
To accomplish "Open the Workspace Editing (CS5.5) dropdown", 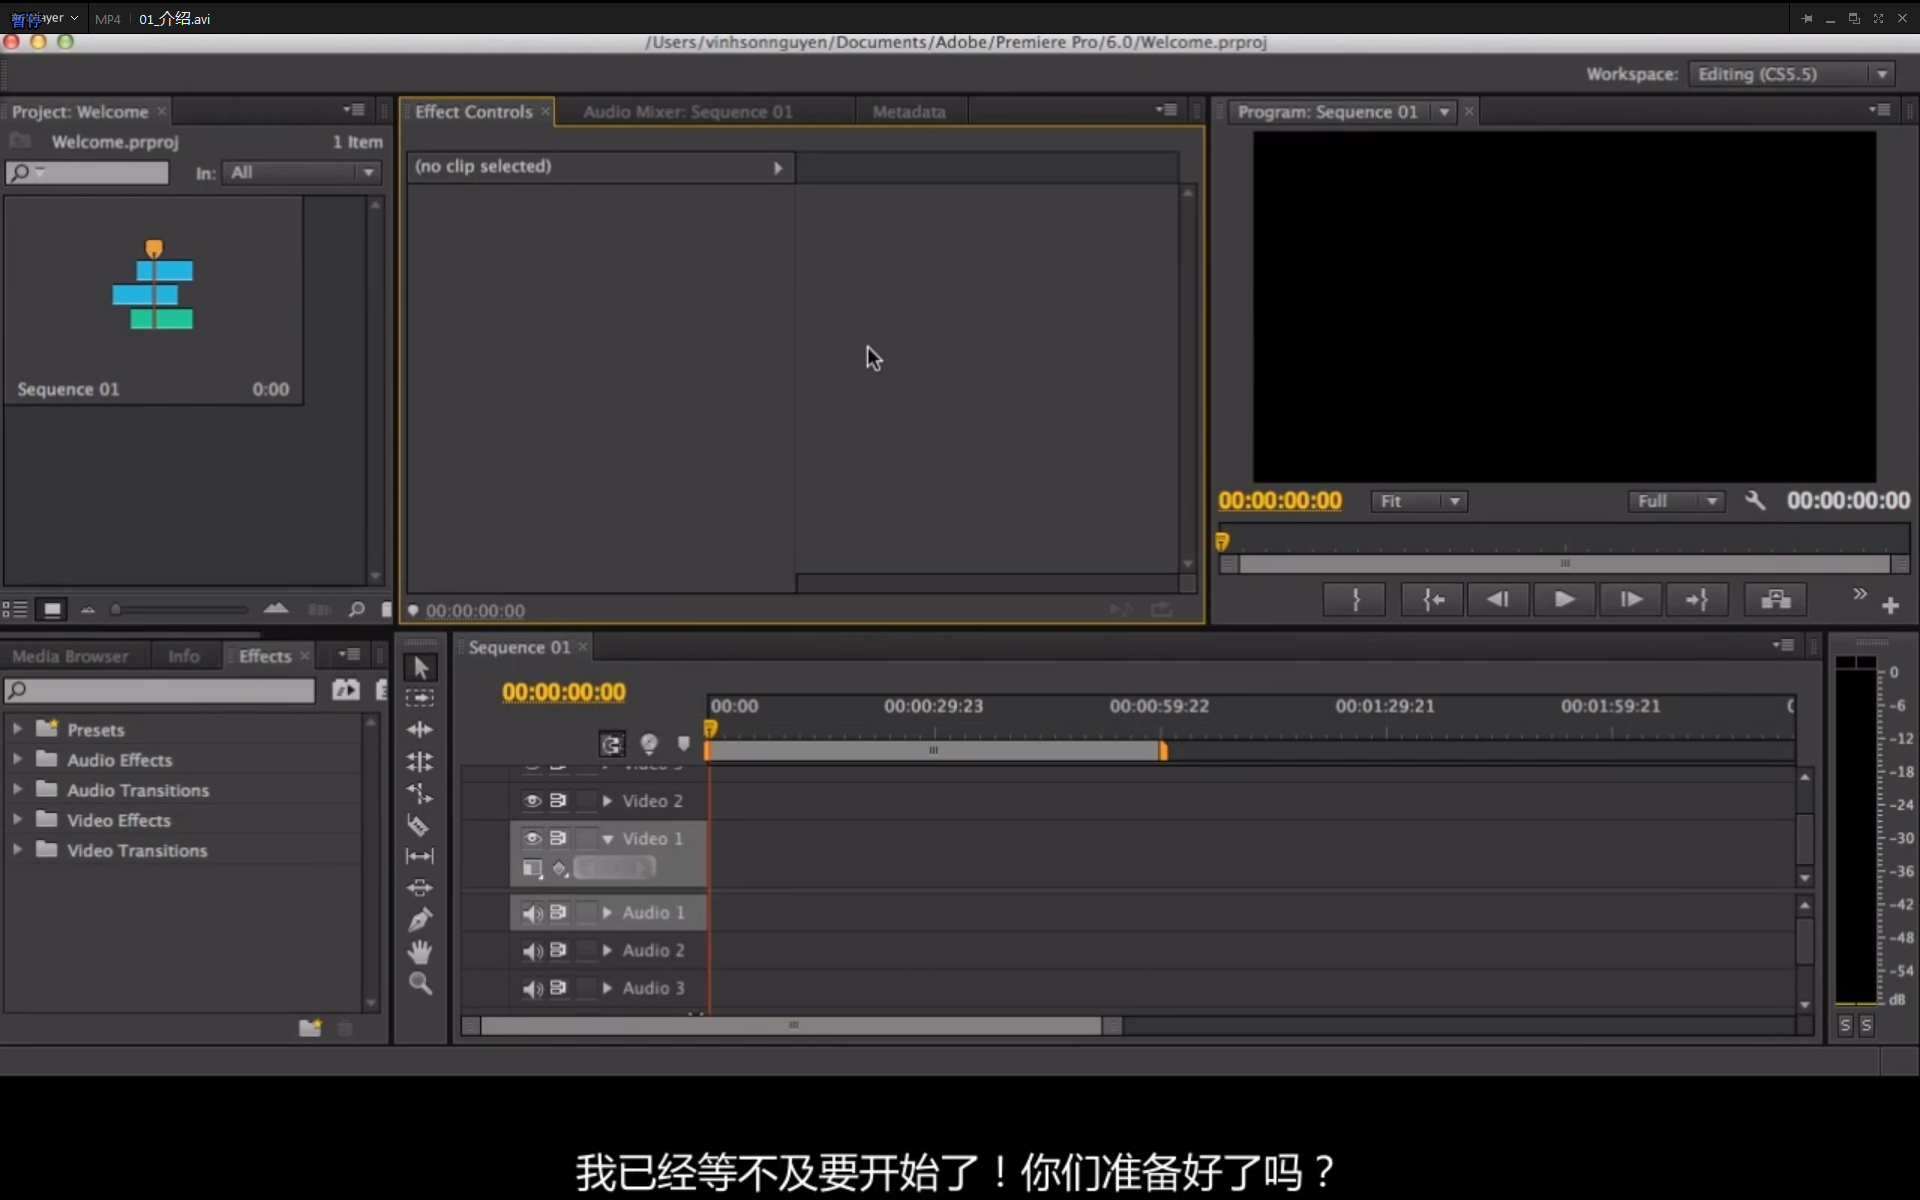I will (x=1790, y=74).
